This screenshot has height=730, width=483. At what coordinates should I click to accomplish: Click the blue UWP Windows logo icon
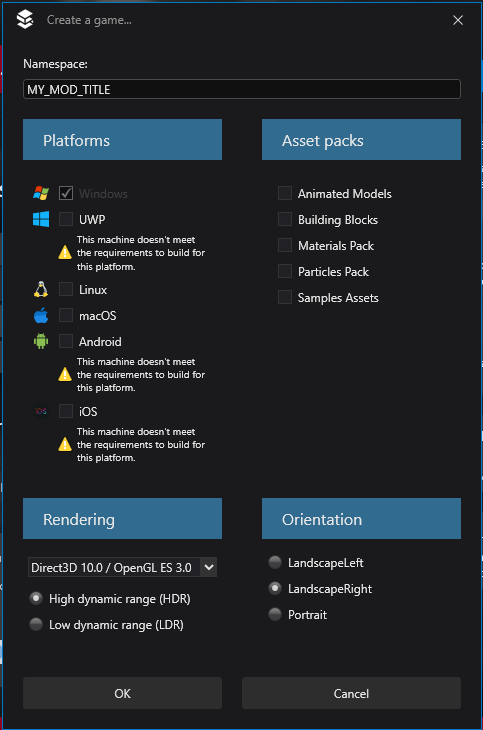pos(41,219)
